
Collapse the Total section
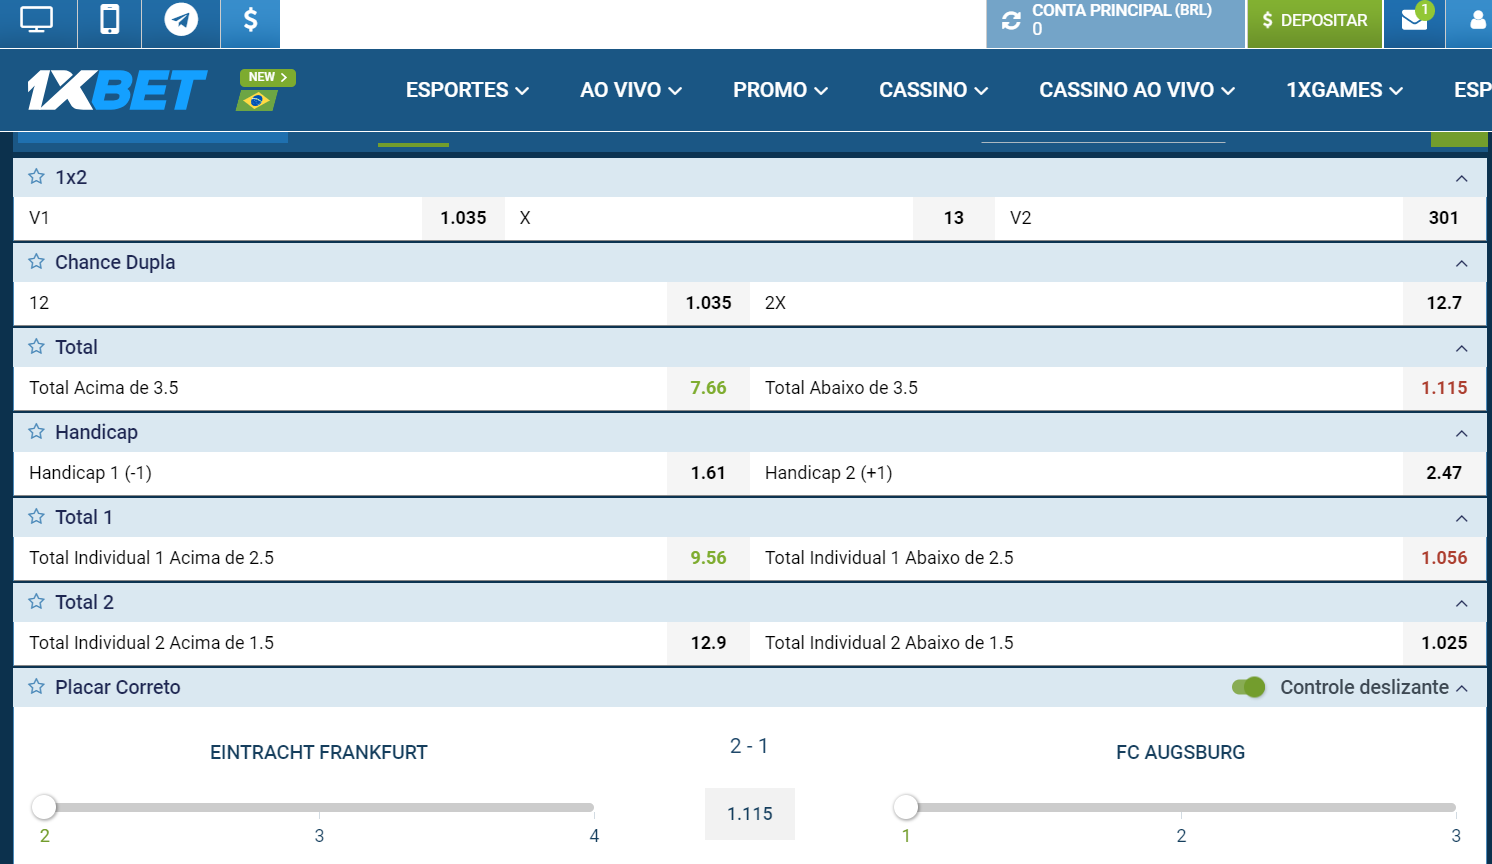point(1462,348)
